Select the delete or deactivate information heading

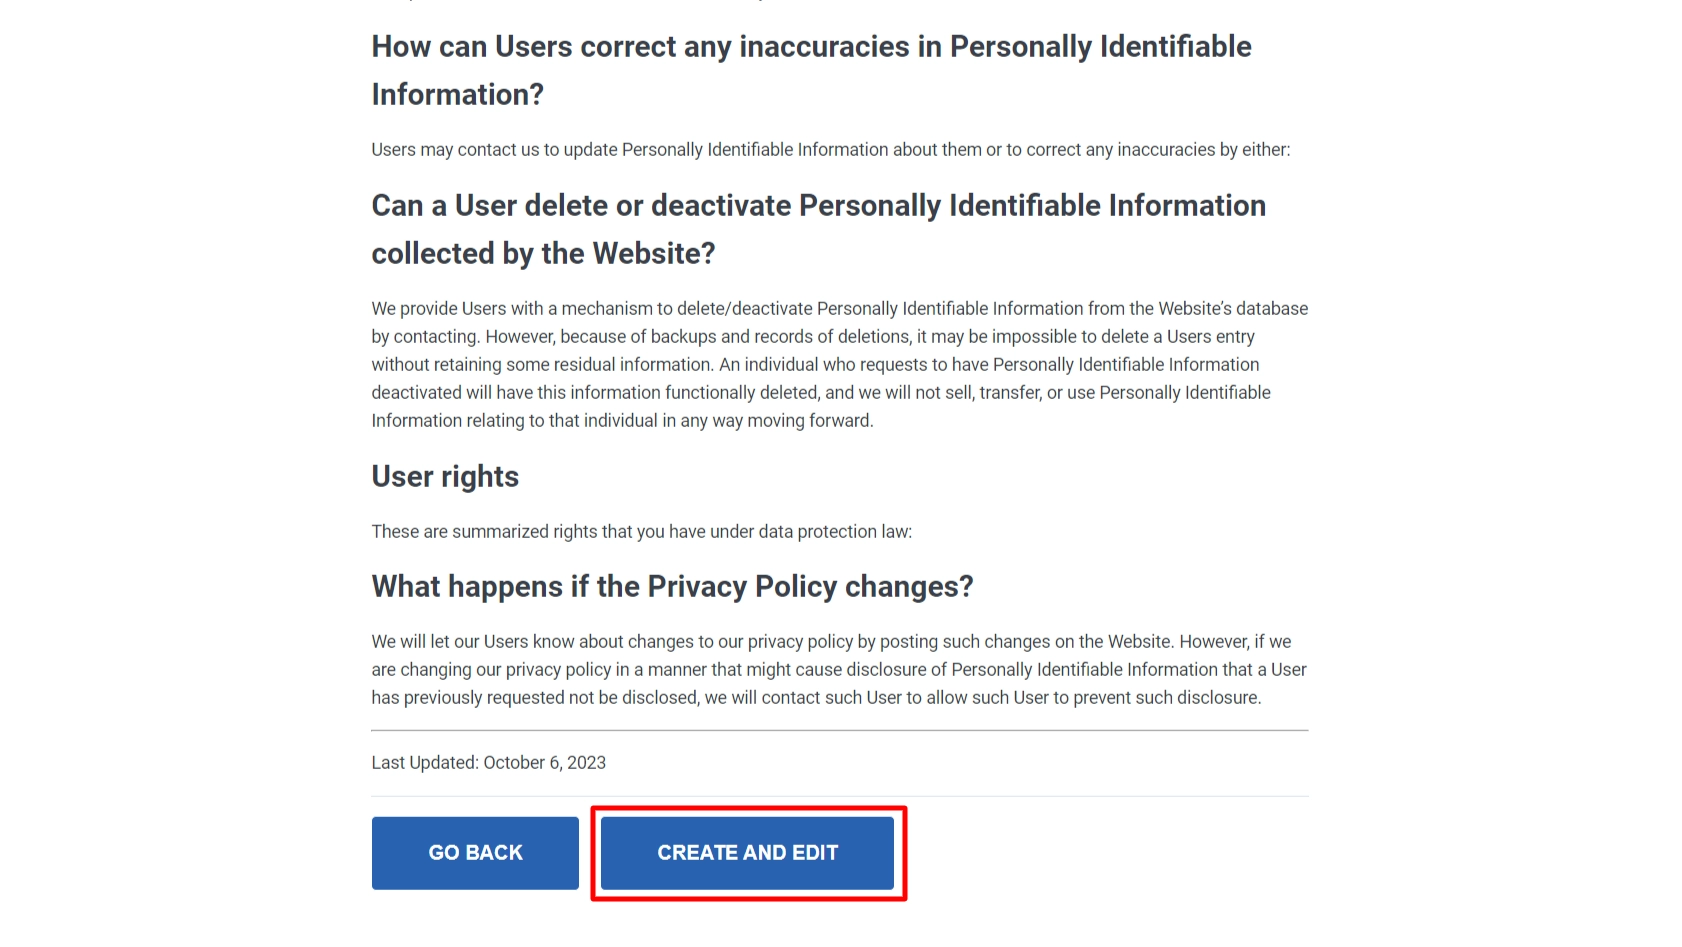[x=818, y=229]
